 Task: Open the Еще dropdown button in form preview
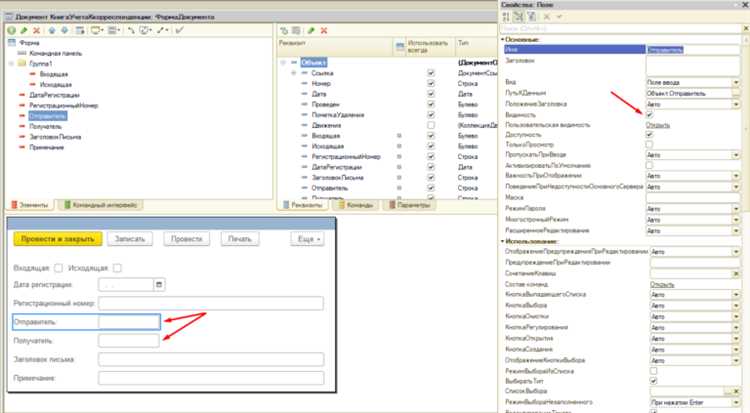(x=308, y=239)
